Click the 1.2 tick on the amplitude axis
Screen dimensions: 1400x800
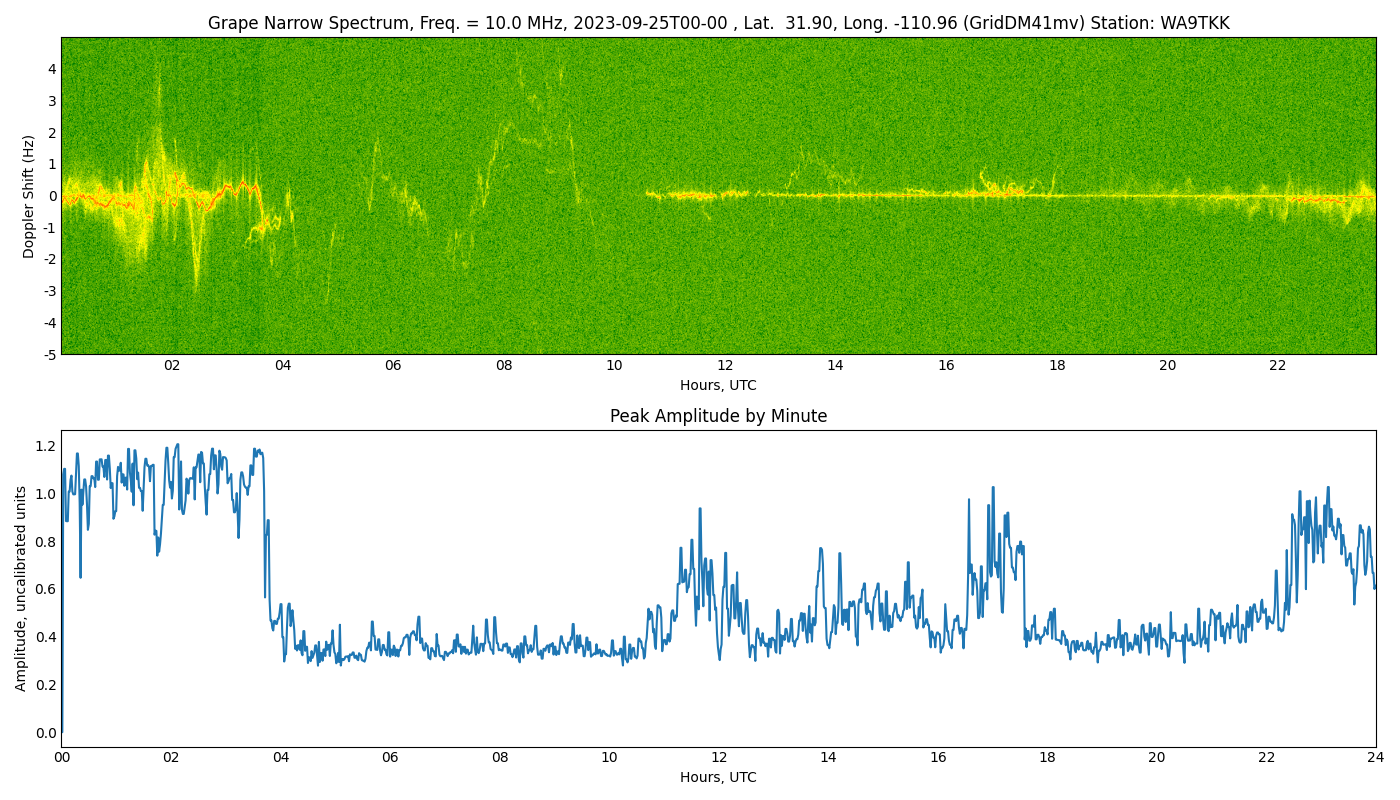[46, 446]
